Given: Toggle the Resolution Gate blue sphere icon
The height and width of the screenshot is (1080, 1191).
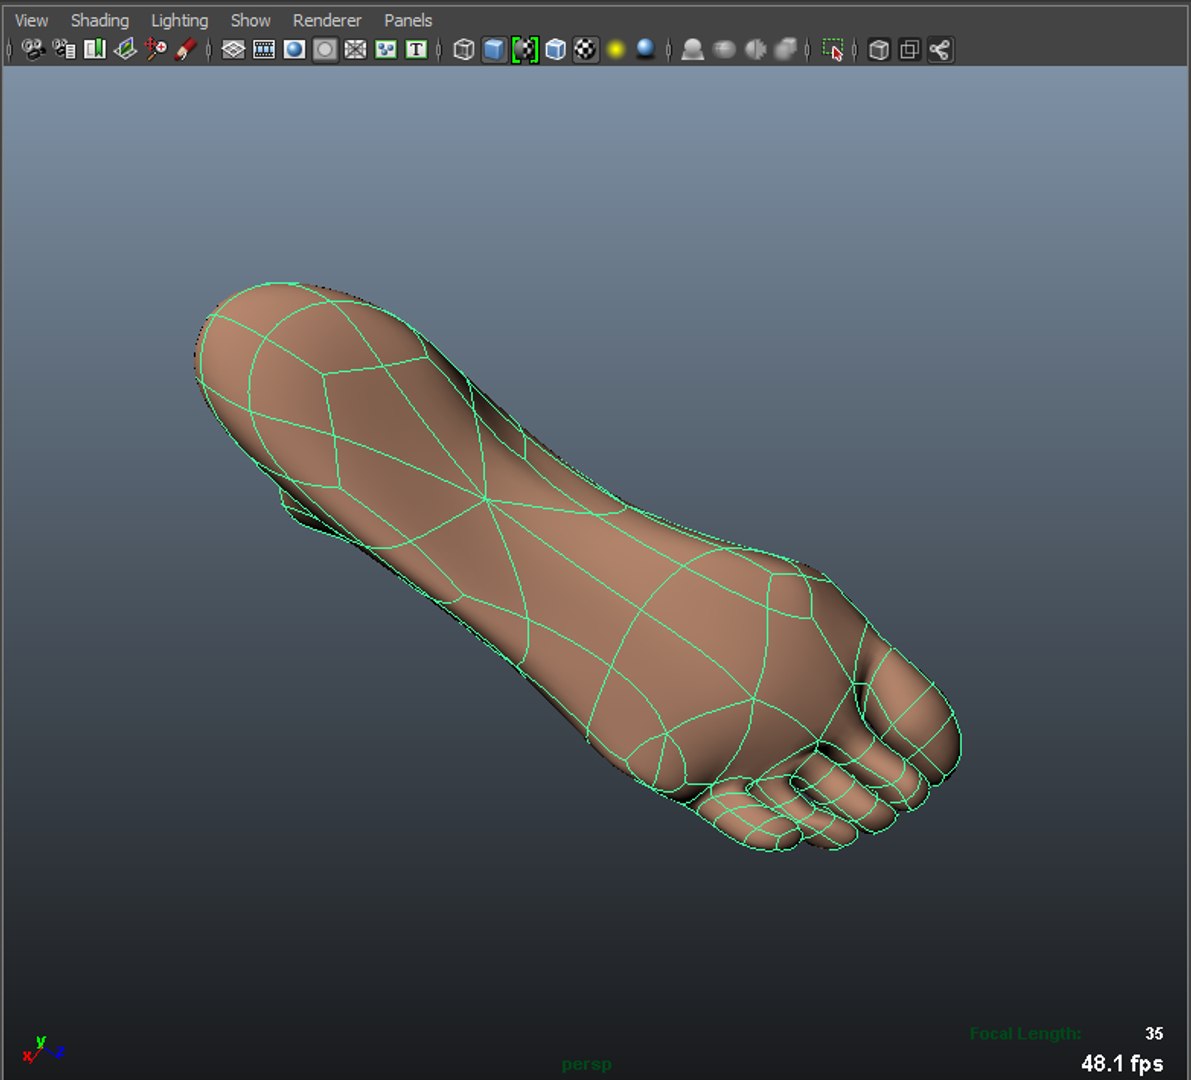Looking at the screenshot, I should [x=294, y=50].
